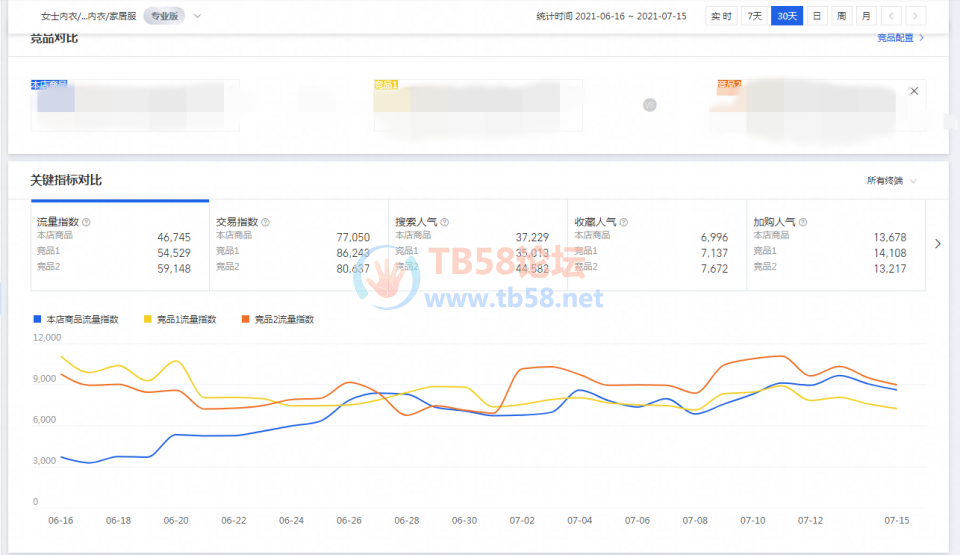The width and height of the screenshot is (960, 555).
Task: Select the 30天 time range
Action: coord(787,17)
